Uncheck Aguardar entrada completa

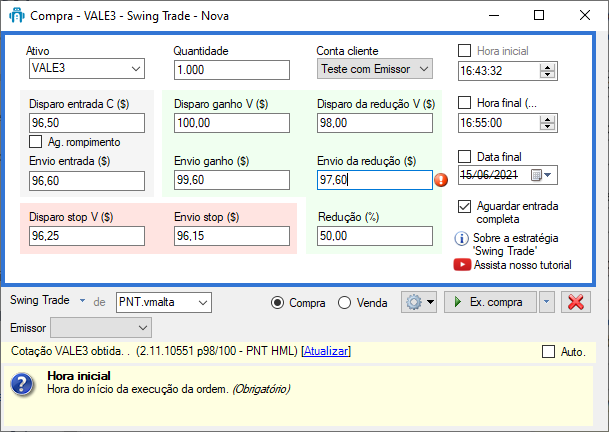click(x=465, y=206)
